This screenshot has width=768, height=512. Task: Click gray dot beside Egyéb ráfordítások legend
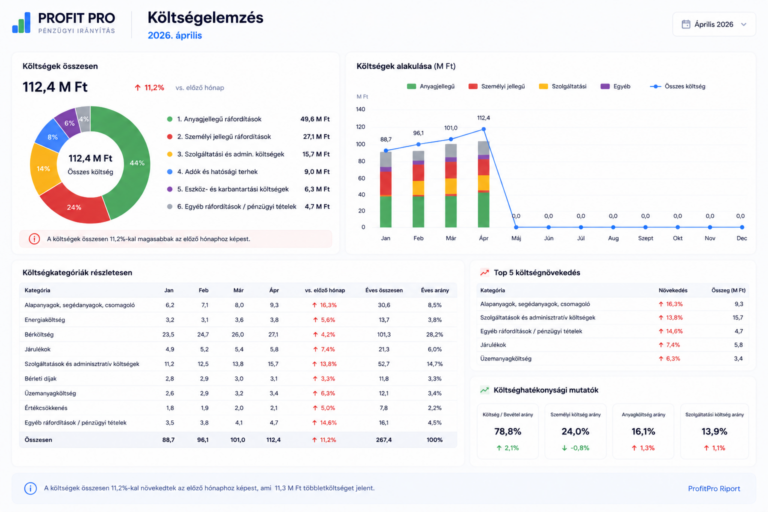point(169,207)
